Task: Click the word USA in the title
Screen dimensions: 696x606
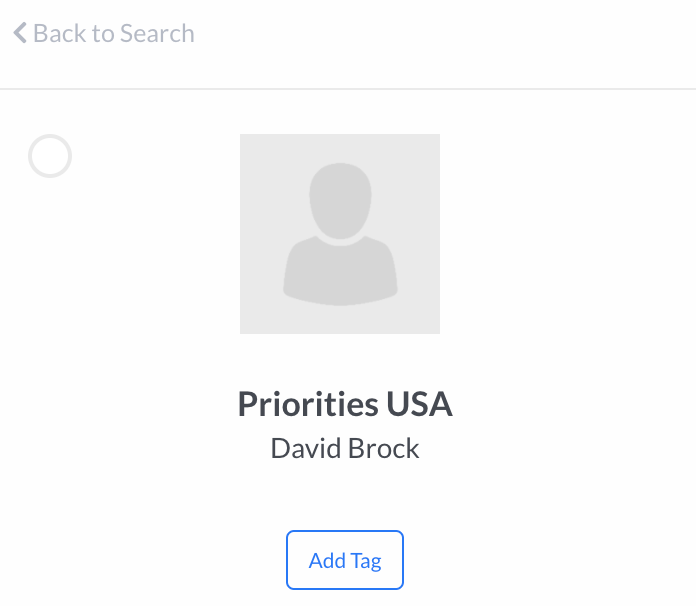Action: pos(419,404)
